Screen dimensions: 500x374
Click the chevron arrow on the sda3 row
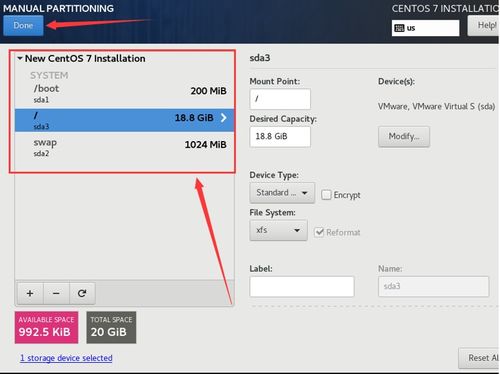coord(224,118)
